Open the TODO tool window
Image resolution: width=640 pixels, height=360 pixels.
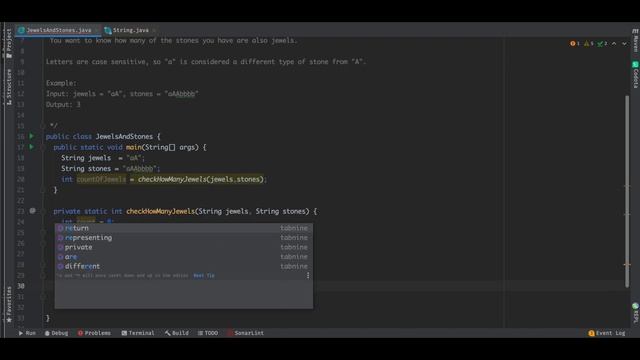(x=208, y=333)
